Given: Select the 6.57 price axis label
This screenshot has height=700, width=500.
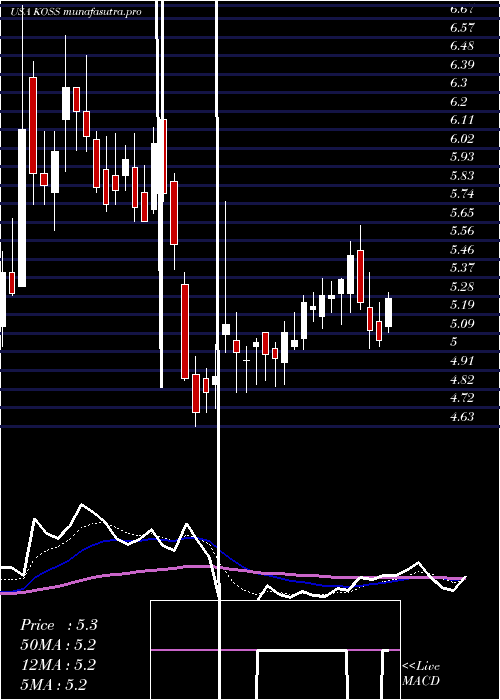Looking at the screenshot, I should click(462, 28).
